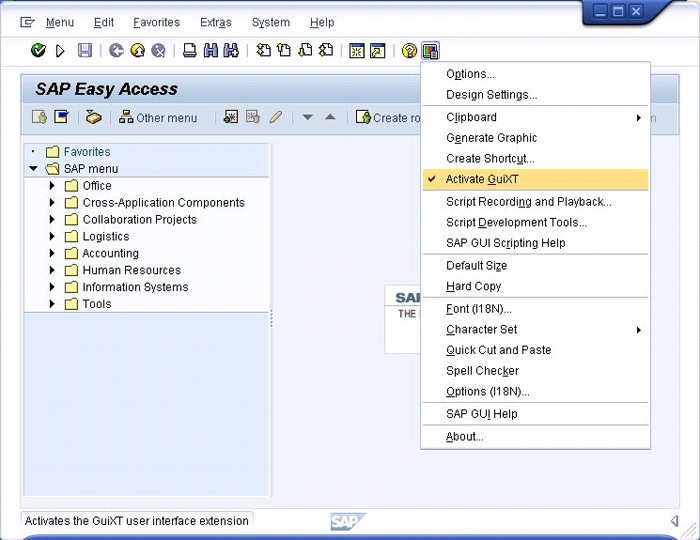
Task: Open the Edit menu
Action: tap(104, 22)
